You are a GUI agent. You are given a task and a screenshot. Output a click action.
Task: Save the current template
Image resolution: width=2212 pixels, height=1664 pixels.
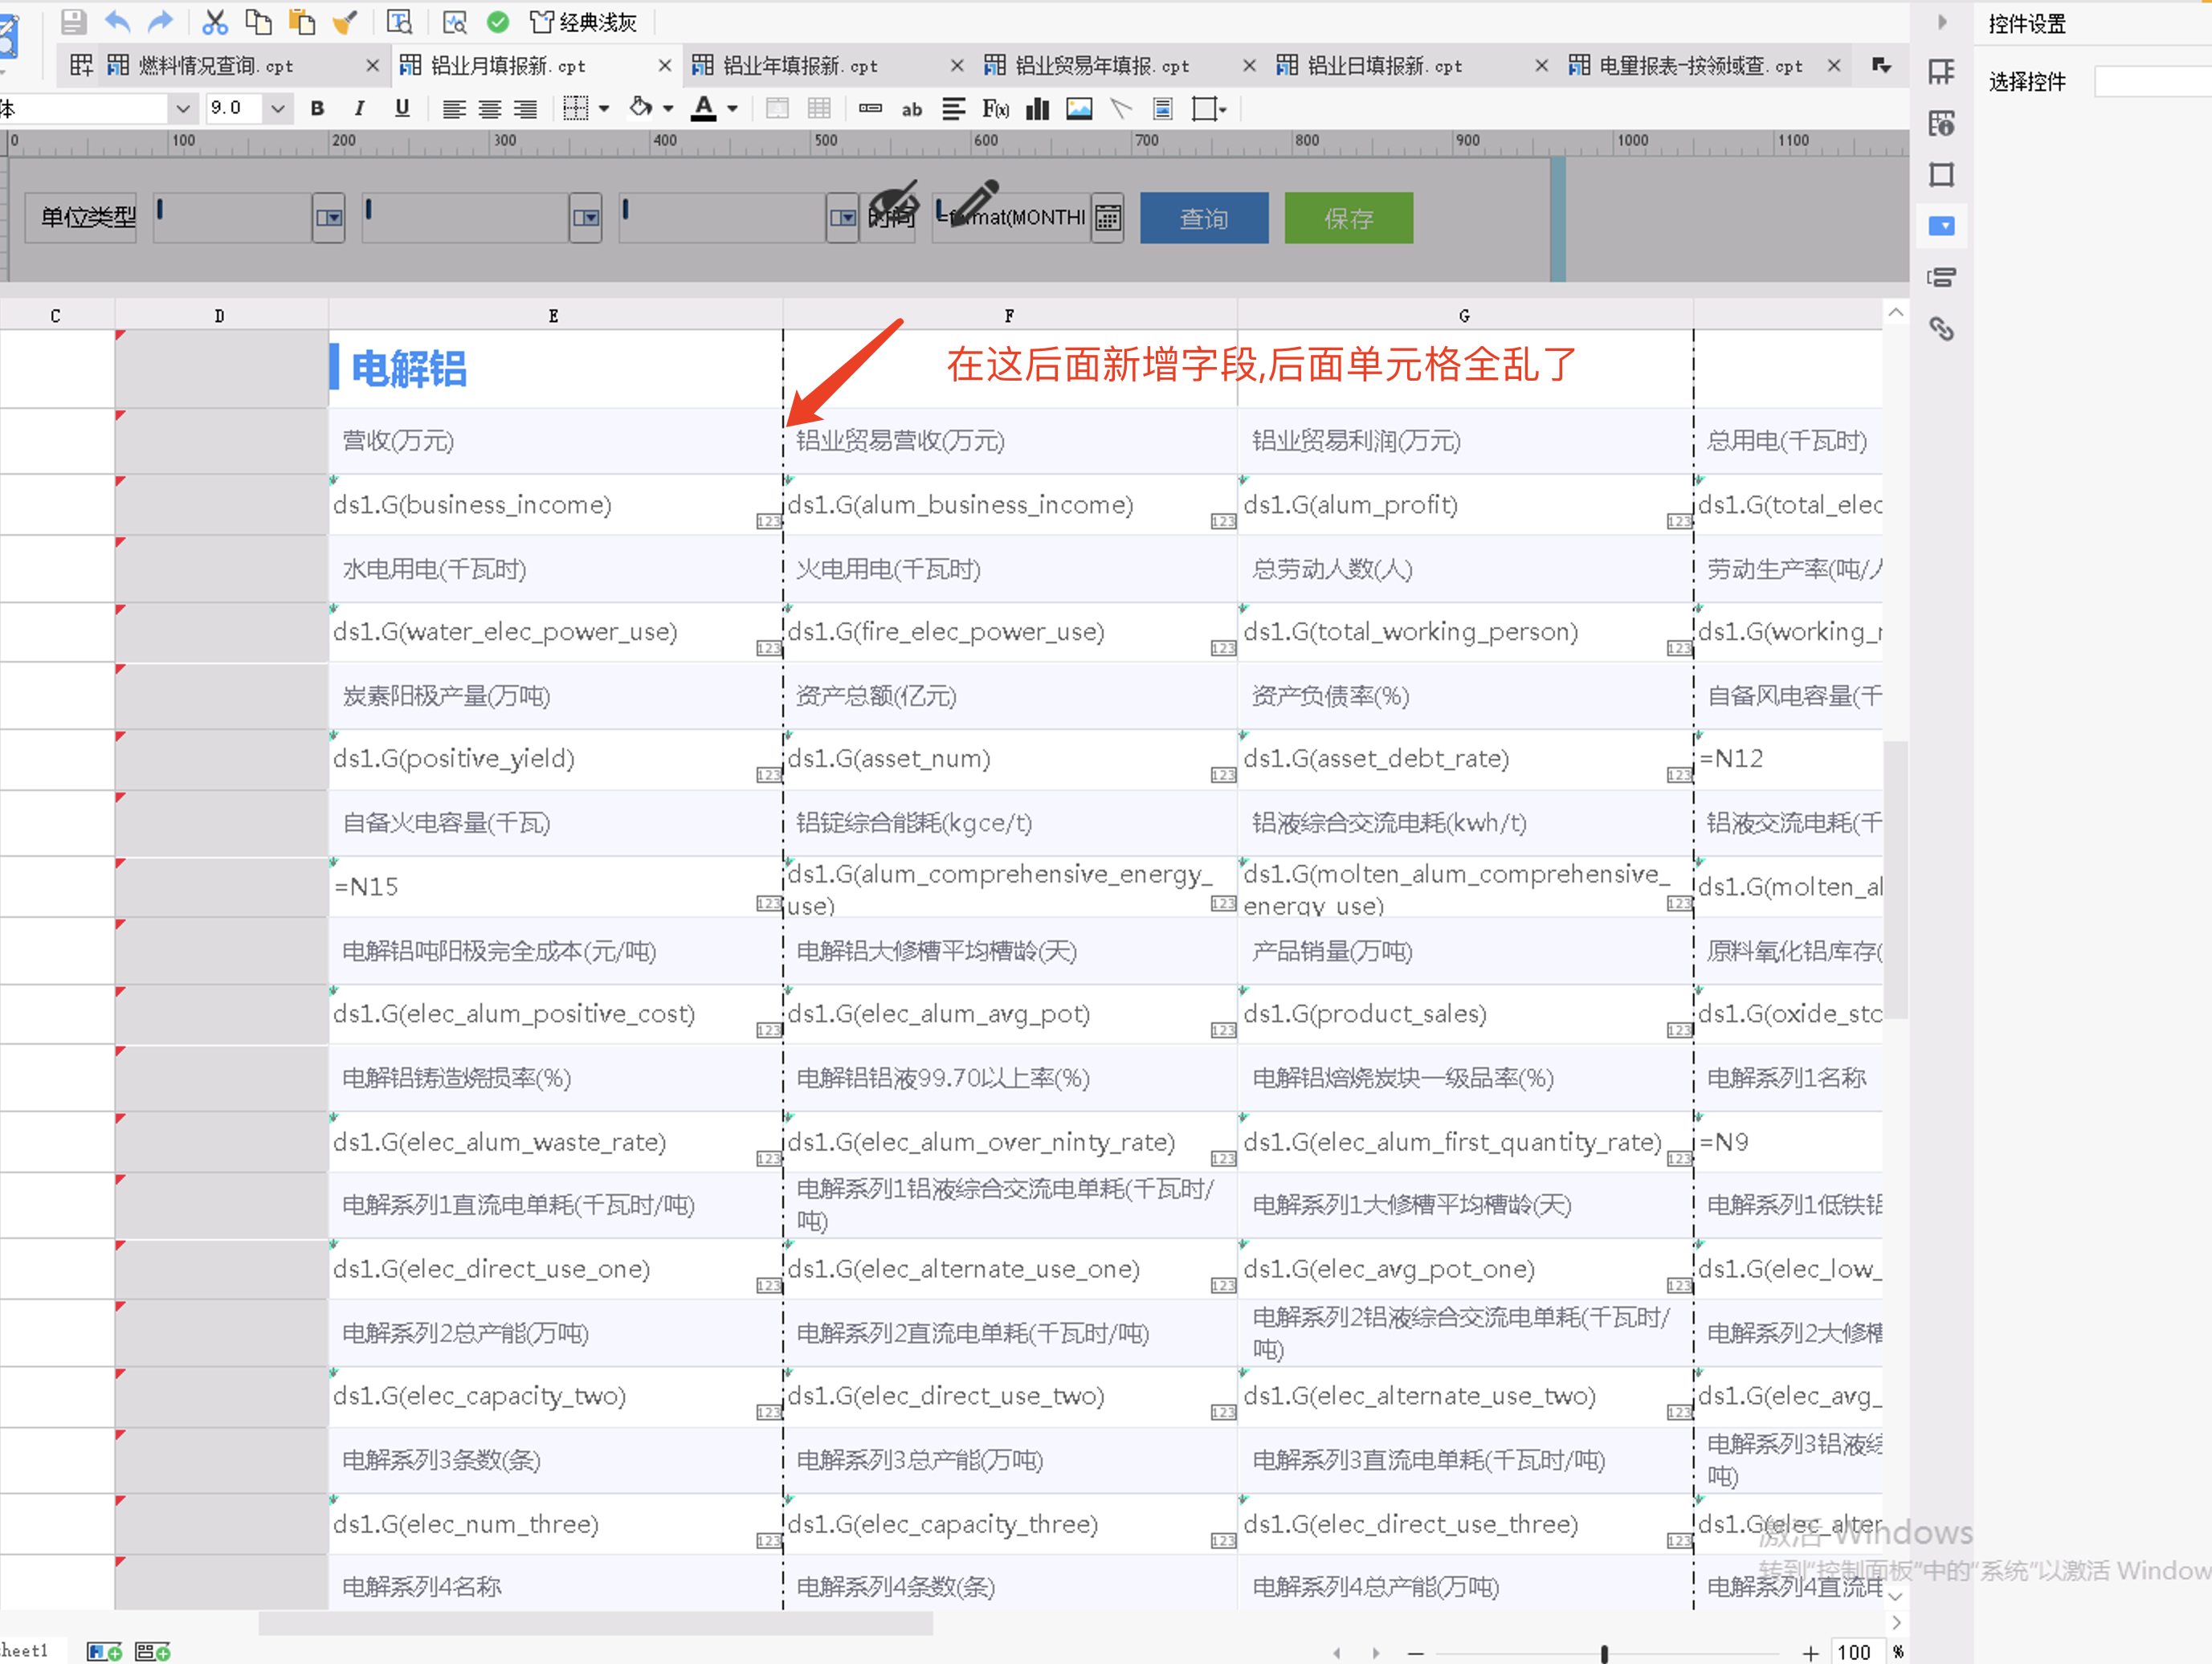pyautogui.click(x=73, y=21)
